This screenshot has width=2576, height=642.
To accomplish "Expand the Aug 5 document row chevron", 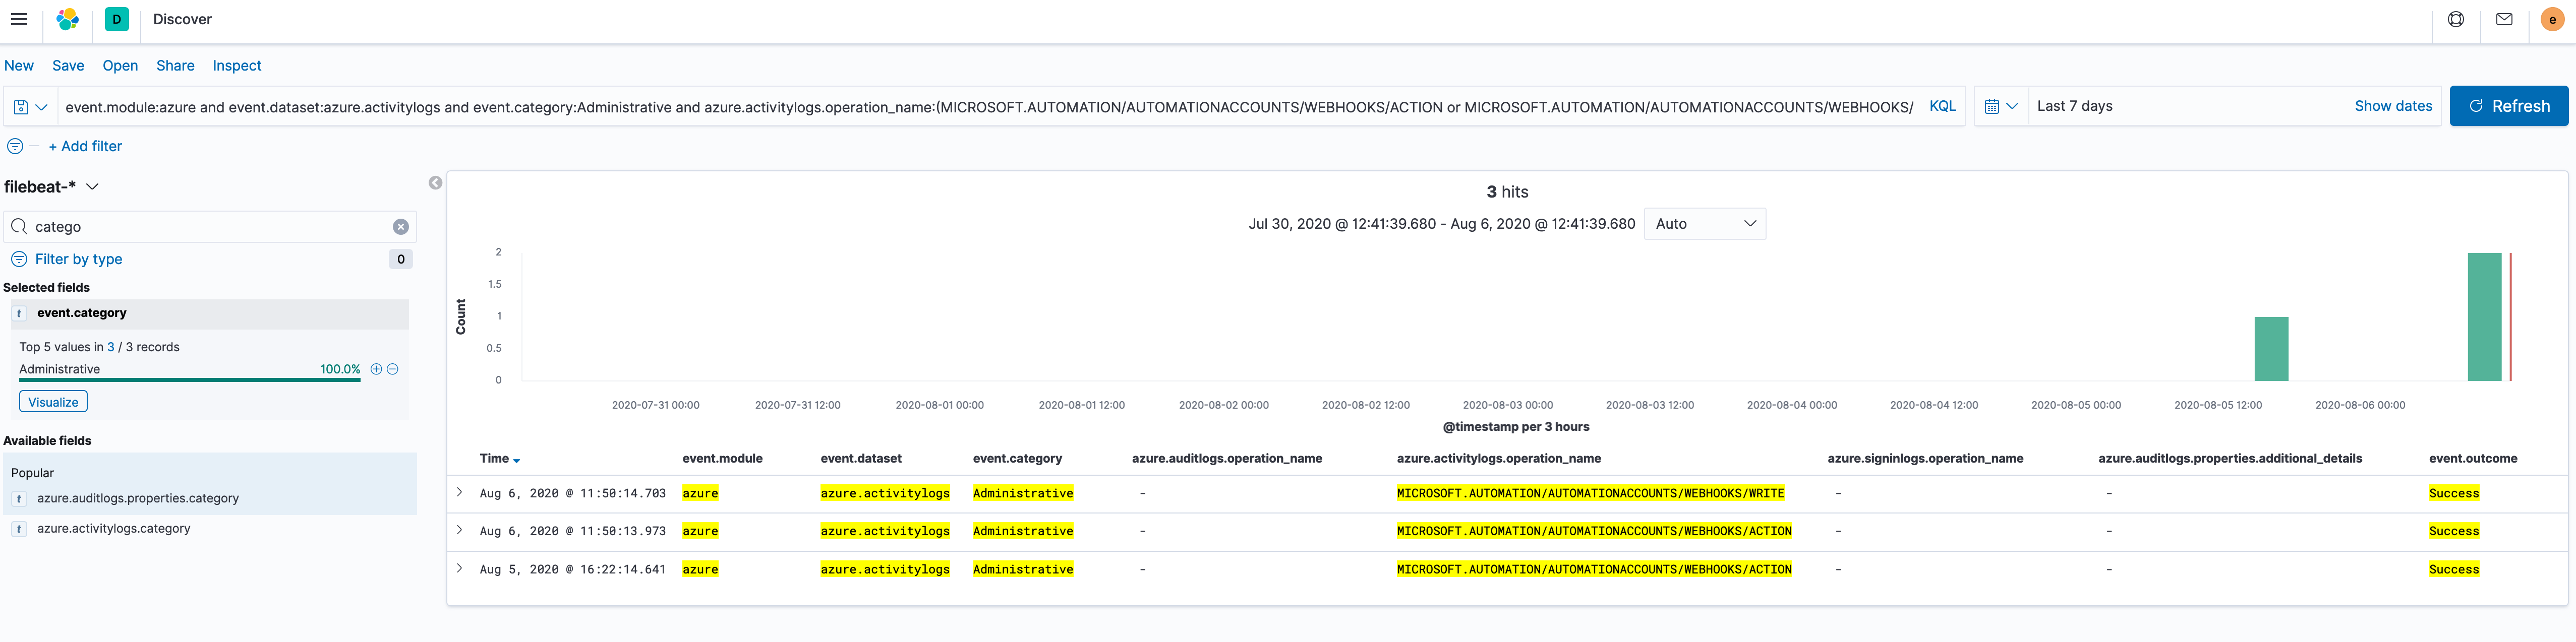I will 459,568.
